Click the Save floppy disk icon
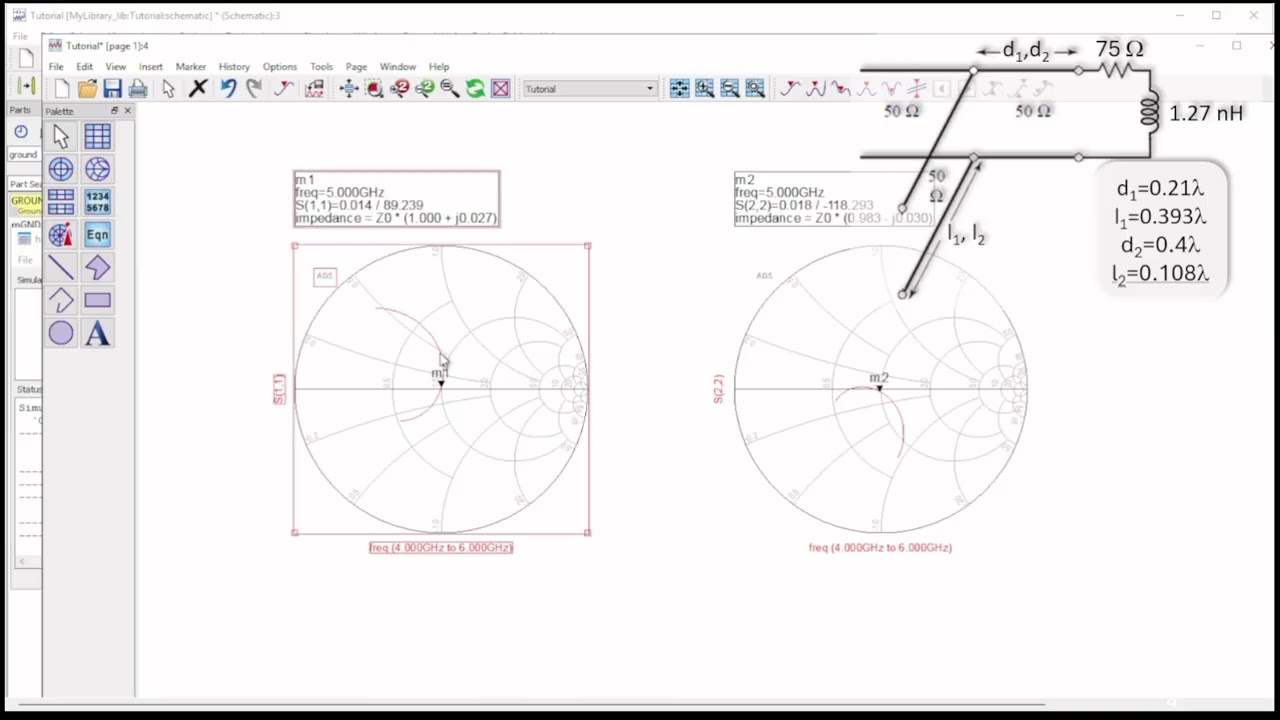This screenshot has height=720, width=1280. click(112, 89)
